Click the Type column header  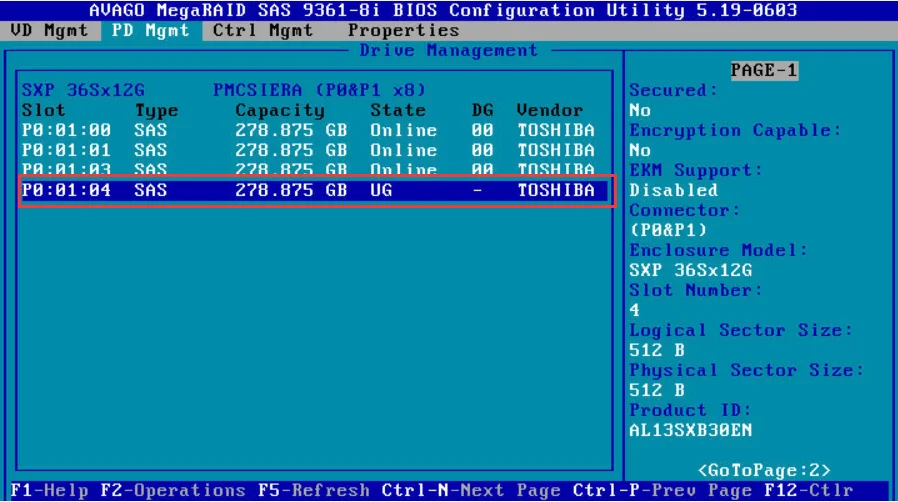click(x=156, y=110)
